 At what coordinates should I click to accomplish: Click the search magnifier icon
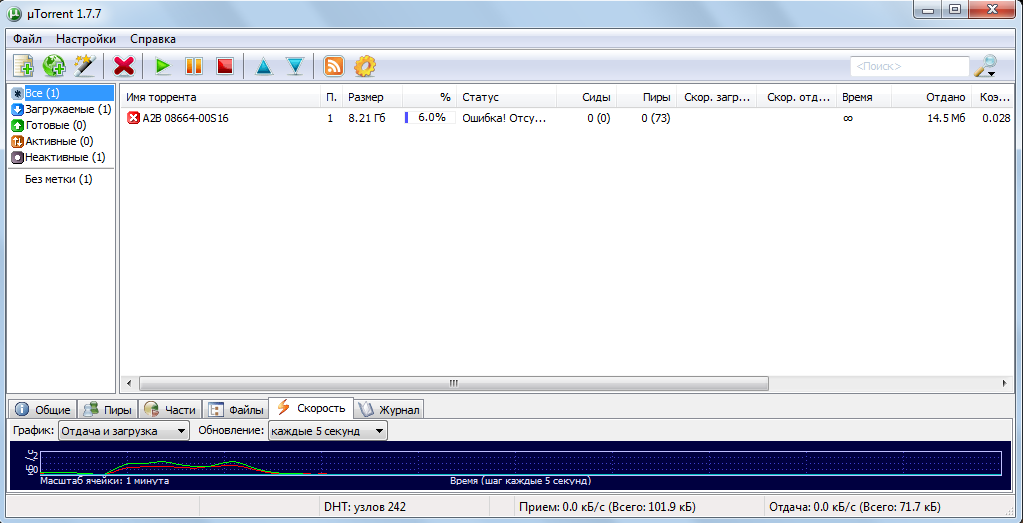(x=985, y=66)
